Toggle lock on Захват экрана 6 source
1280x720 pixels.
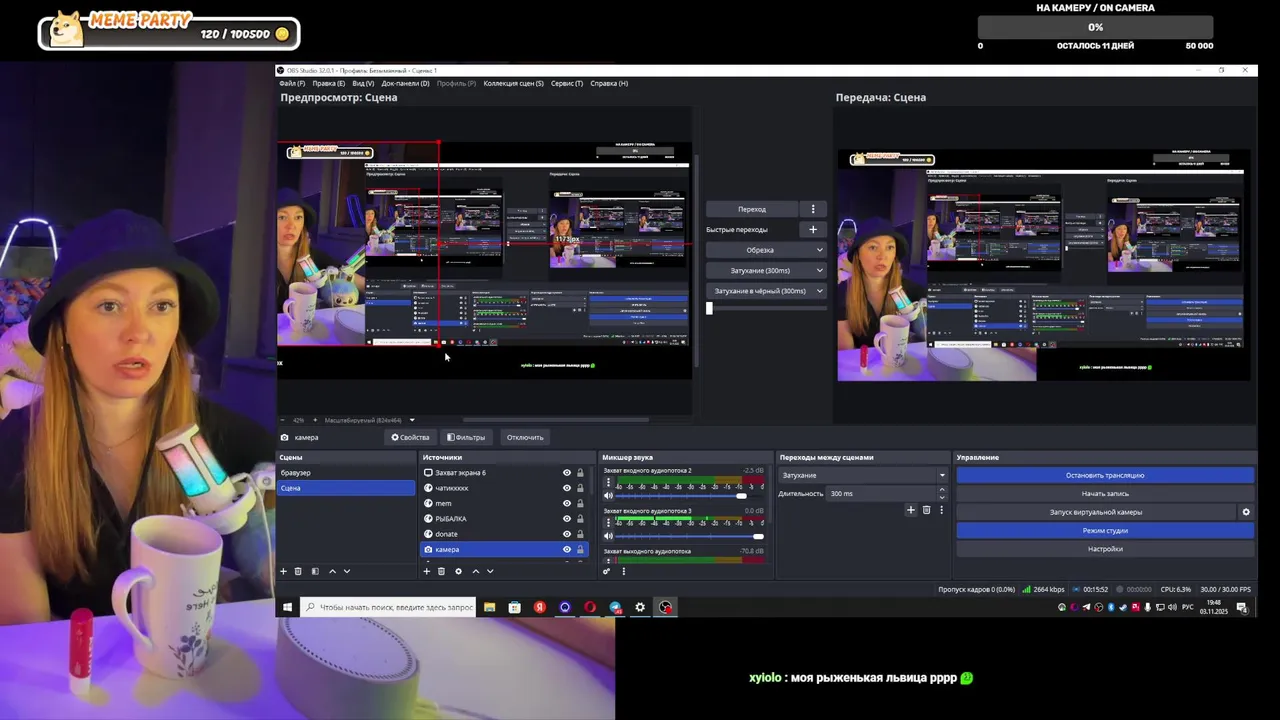click(580, 473)
